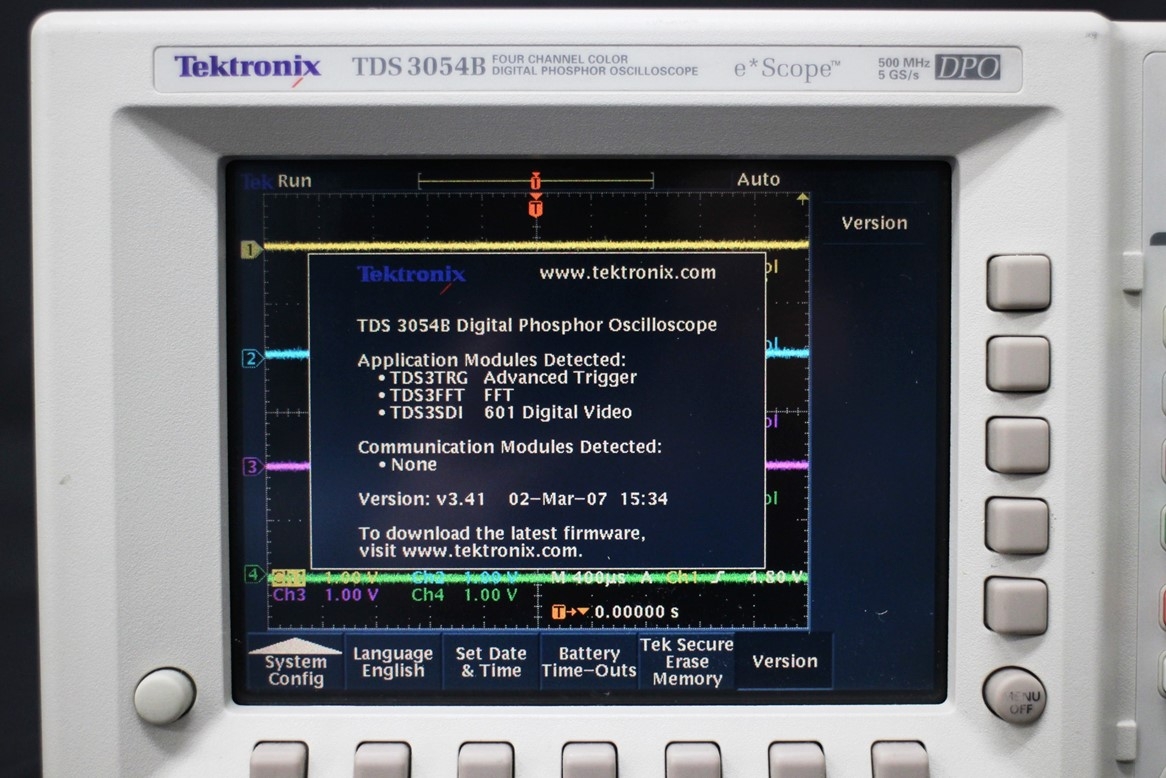The image size is (1166, 778).
Task: Click the 0.00000 s trigger delay readout
Action: (x=637, y=612)
